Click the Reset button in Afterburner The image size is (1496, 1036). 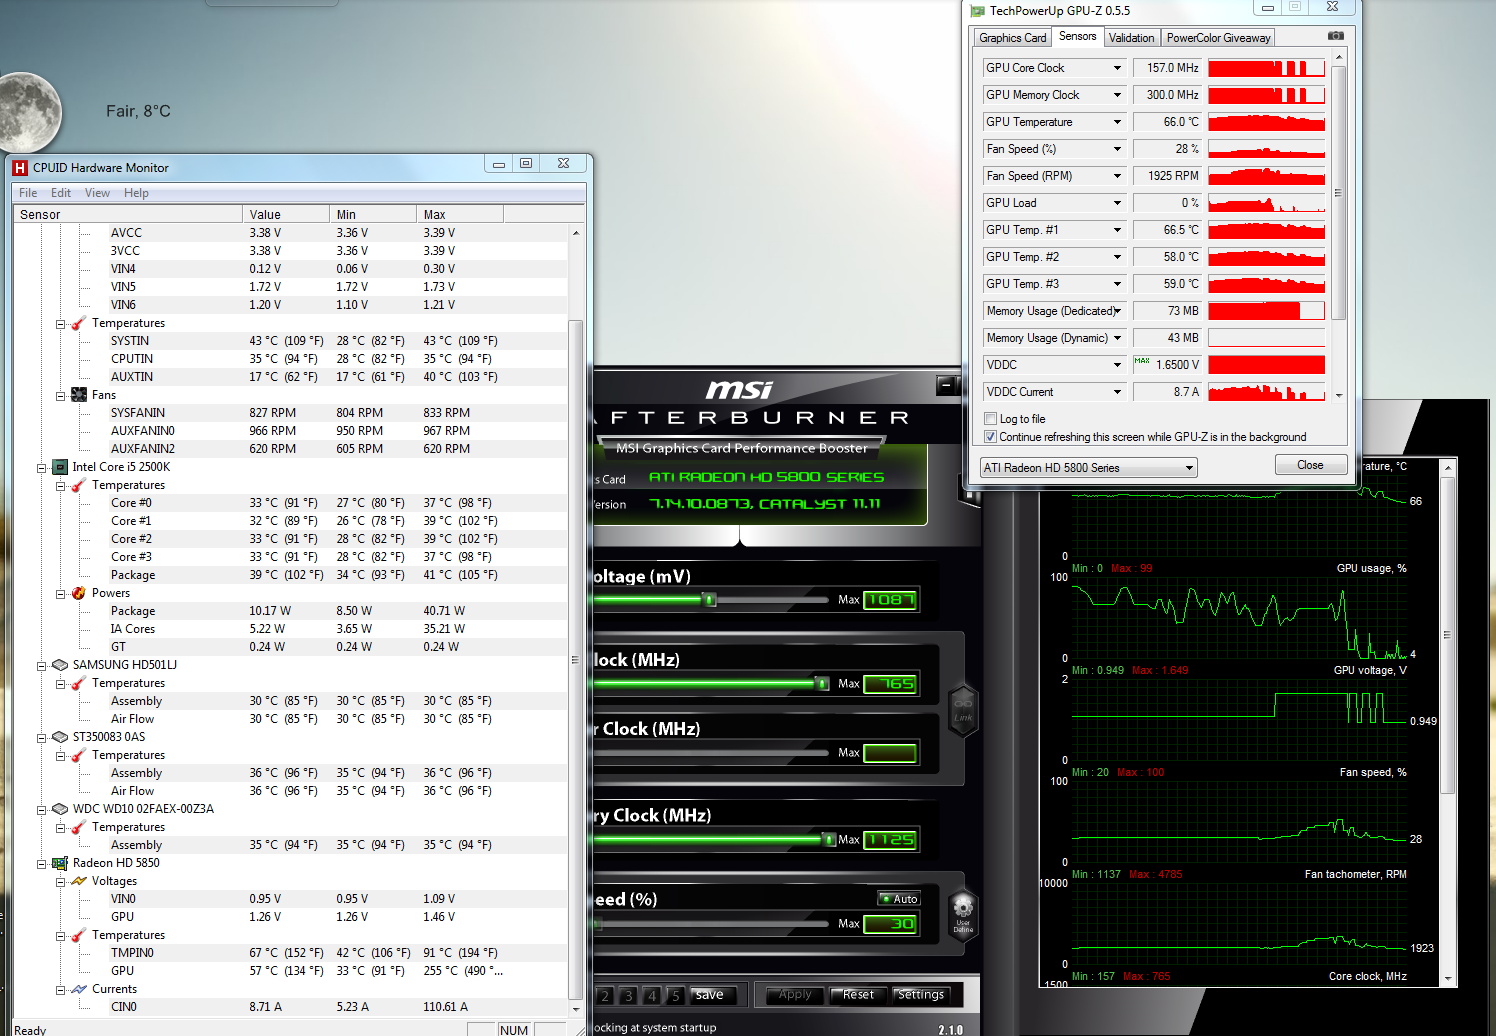point(858,995)
